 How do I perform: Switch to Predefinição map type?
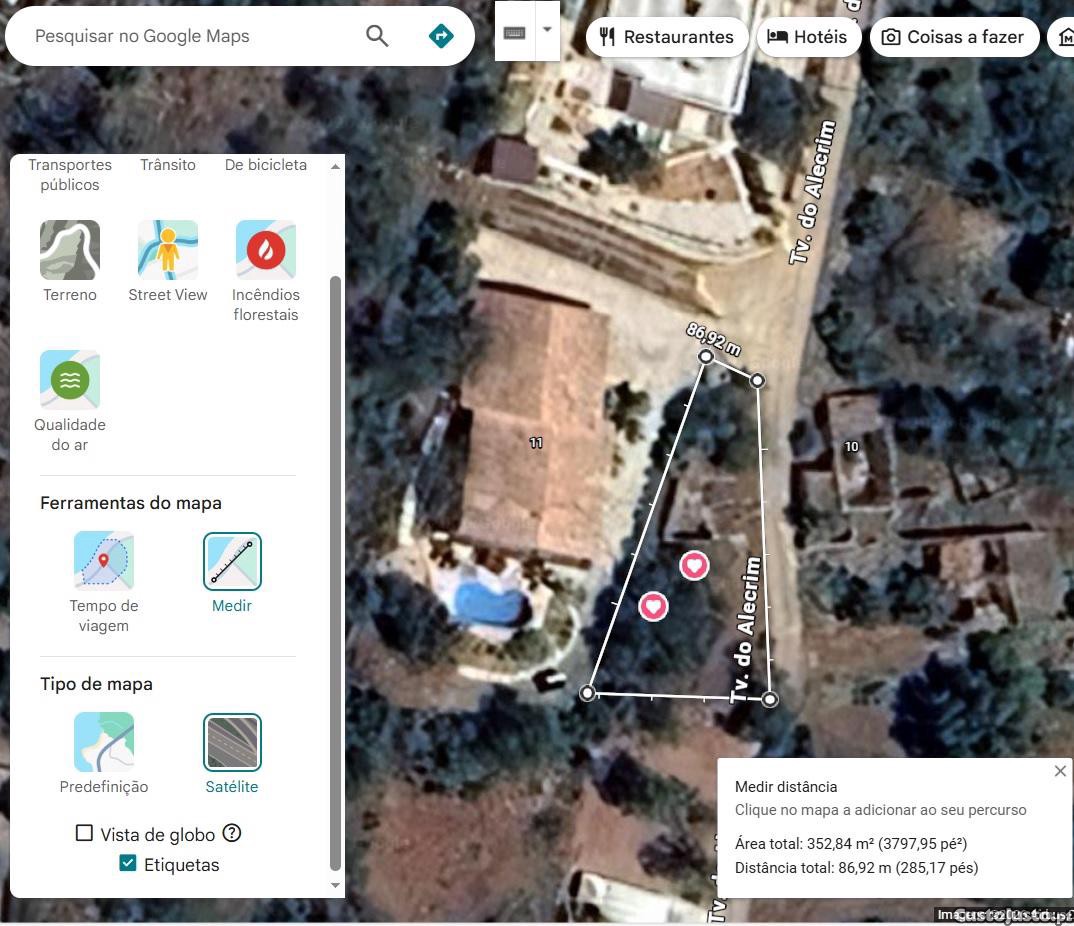tap(104, 742)
